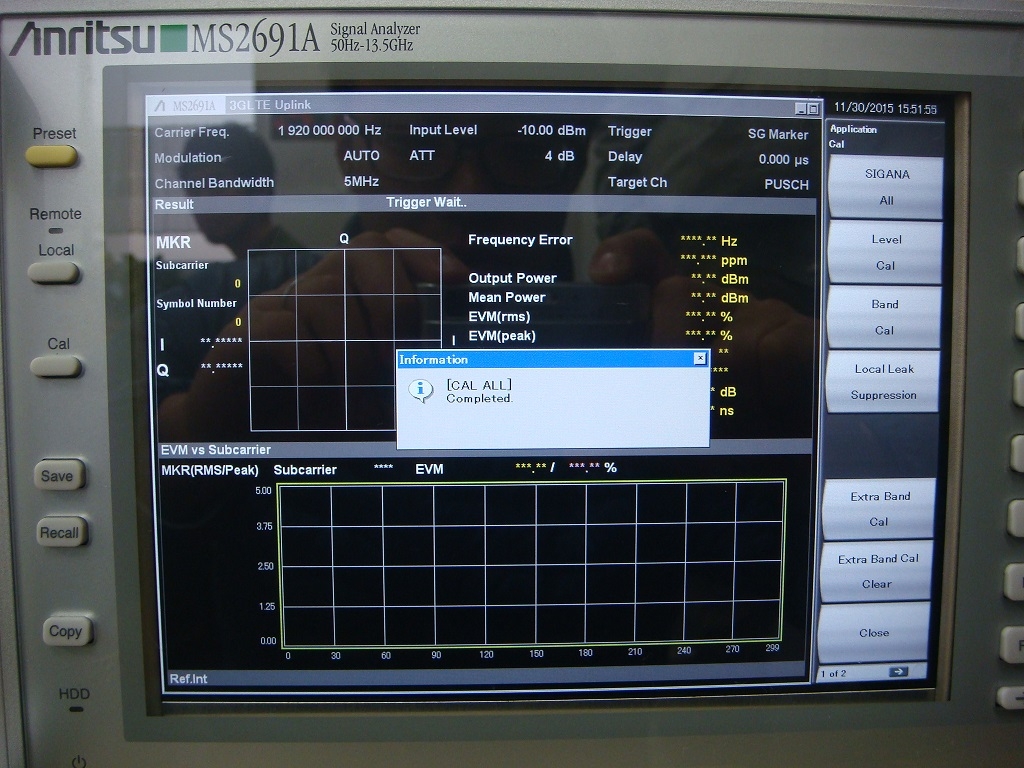Image resolution: width=1024 pixels, height=768 pixels.
Task: Select the MKR Symbol Number value 0
Action: [x=238, y=322]
